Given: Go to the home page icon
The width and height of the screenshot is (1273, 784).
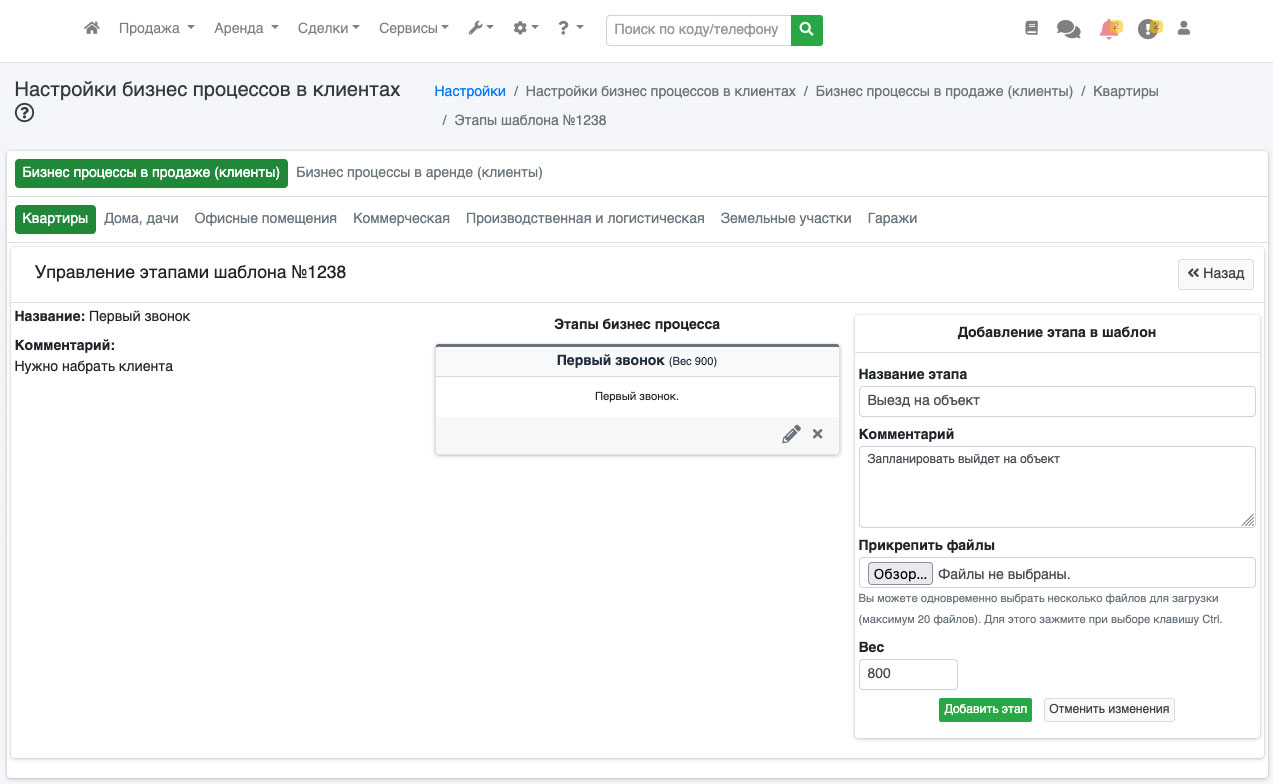Looking at the screenshot, I should (x=92, y=29).
